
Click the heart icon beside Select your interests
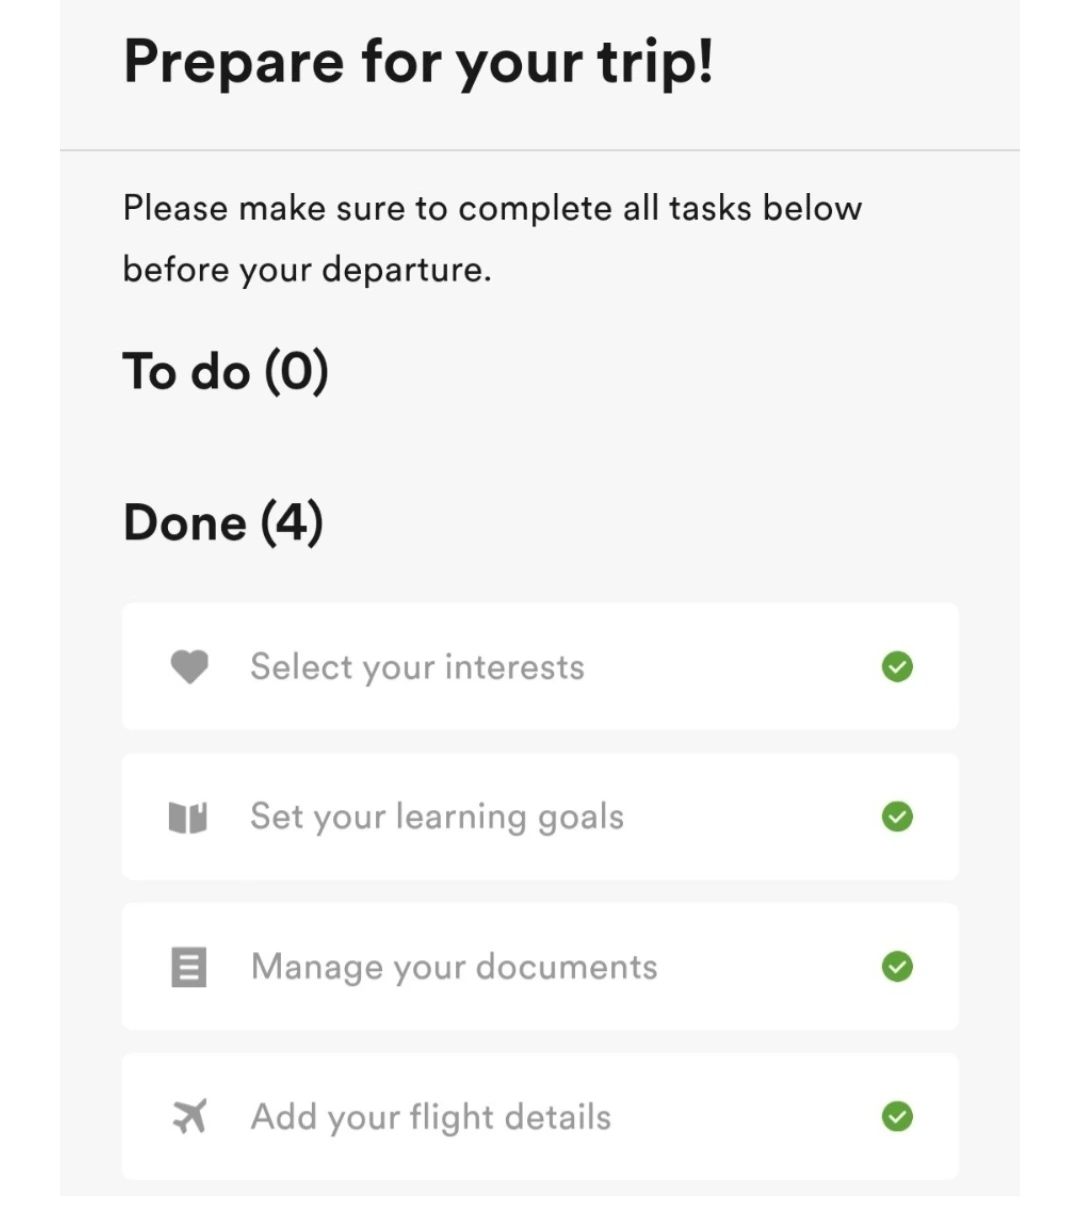[x=189, y=667]
